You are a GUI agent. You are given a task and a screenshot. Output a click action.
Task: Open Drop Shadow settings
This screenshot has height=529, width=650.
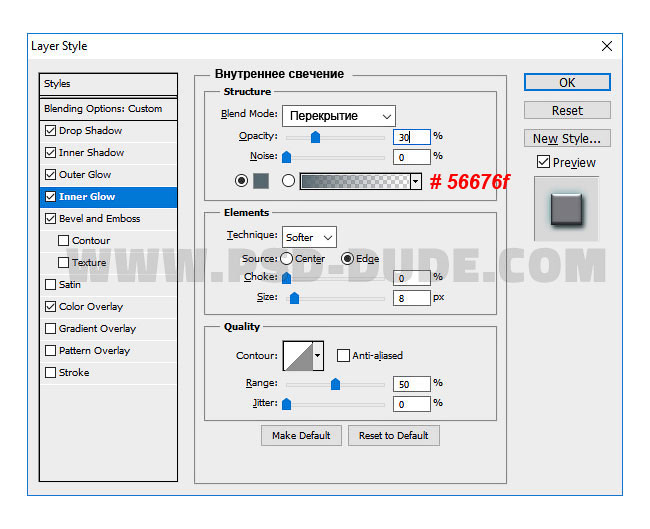[x=91, y=131]
